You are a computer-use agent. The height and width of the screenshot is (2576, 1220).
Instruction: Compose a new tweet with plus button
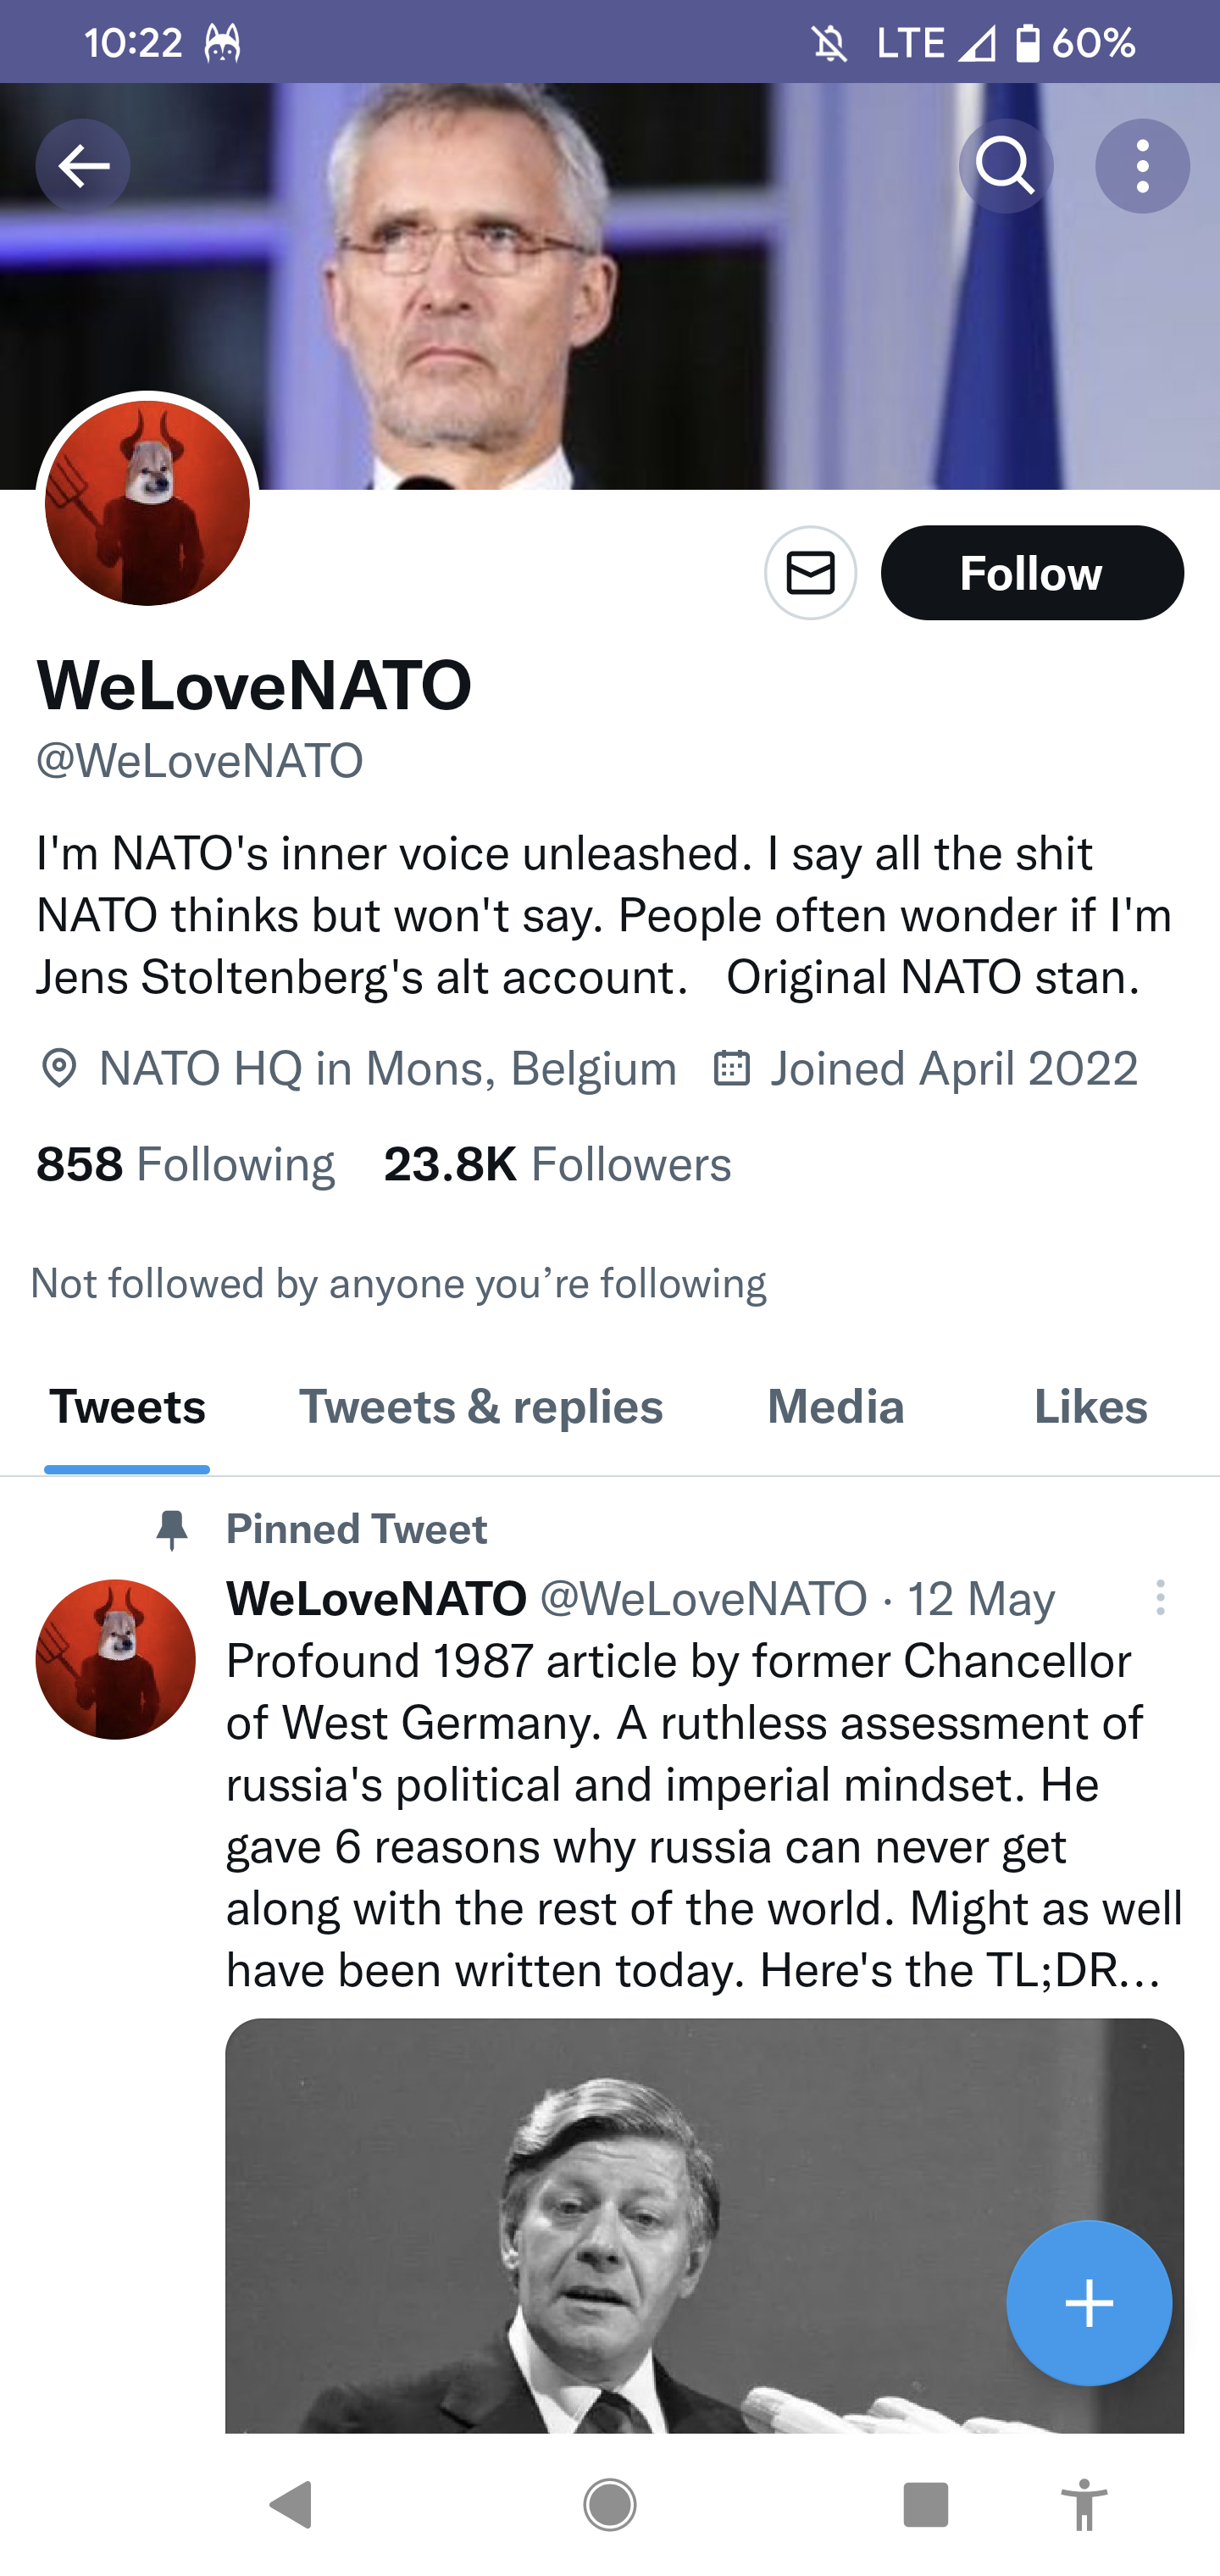(1088, 2303)
